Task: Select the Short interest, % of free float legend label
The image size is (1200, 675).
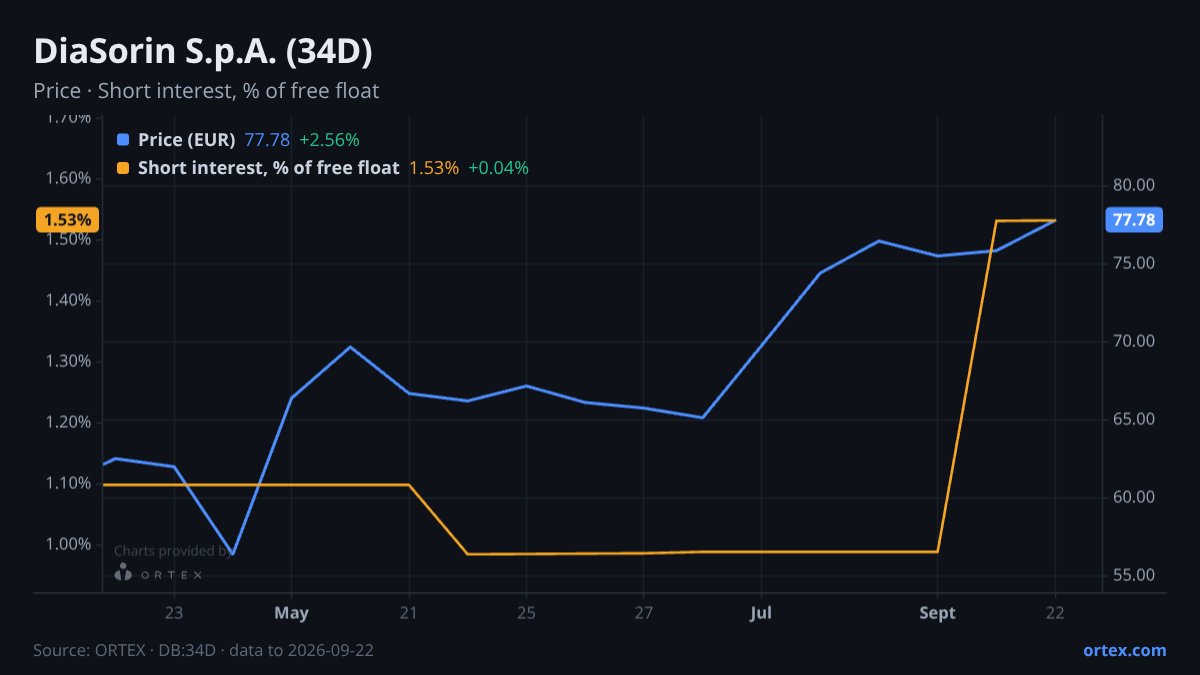Action: point(269,168)
